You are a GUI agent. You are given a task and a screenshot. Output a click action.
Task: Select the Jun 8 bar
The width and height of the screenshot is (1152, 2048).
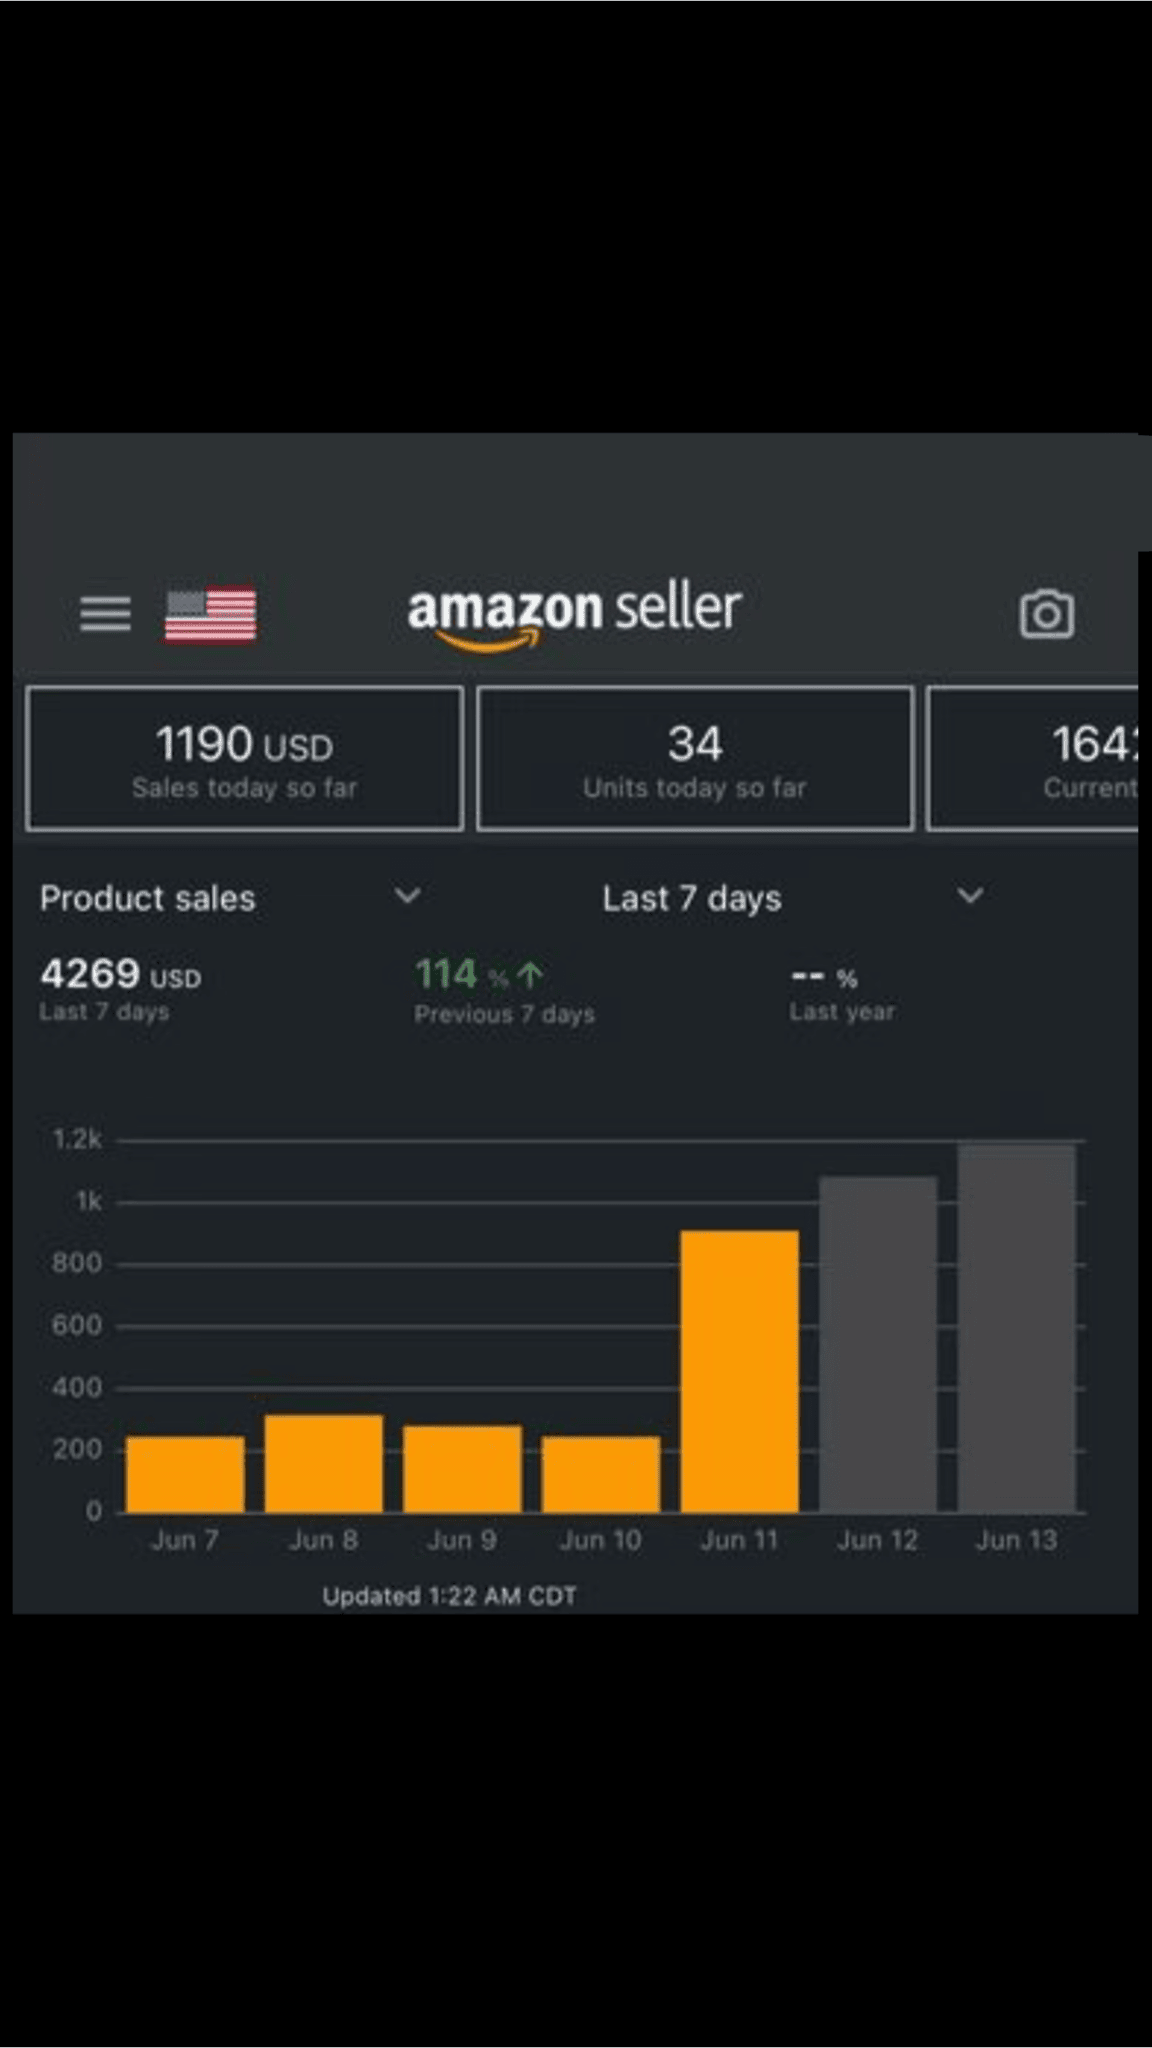coord(324,1463)
